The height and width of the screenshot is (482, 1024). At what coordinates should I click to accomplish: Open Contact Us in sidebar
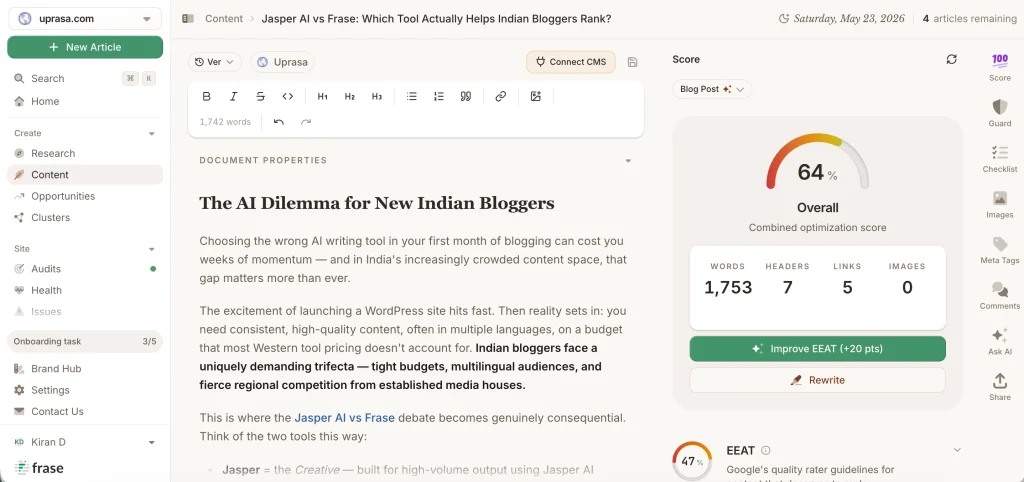point(85,411)
